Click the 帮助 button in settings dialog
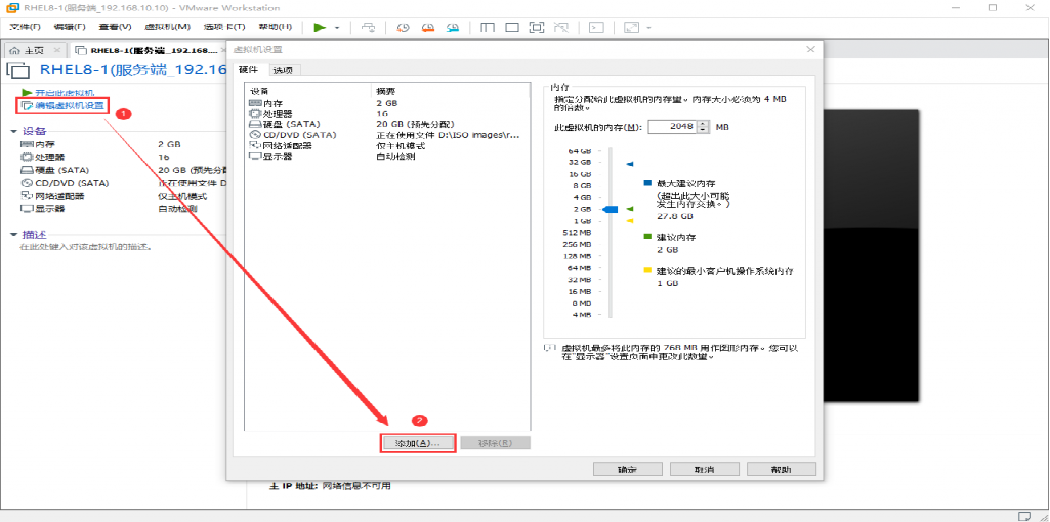Image resolution: width=1050 pixels, height=522 pixels. tap(781, 469)
